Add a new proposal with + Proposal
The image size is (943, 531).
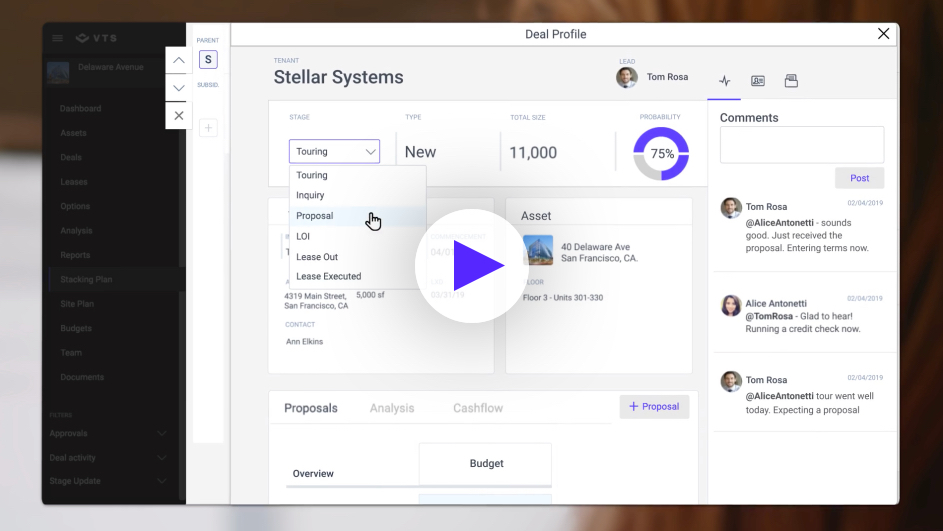654,407
